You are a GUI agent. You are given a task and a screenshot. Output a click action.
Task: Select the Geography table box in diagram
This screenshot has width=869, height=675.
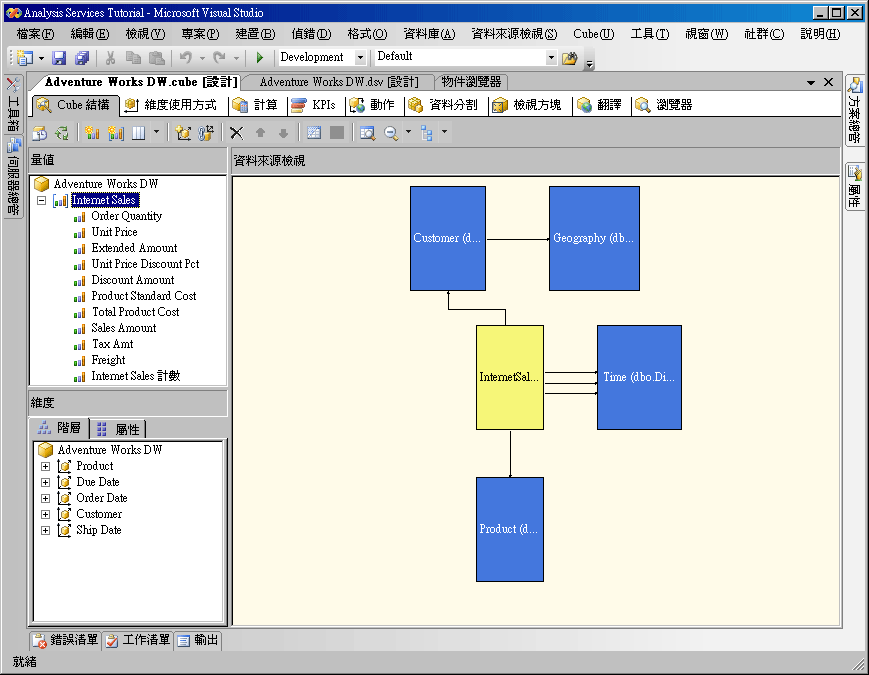594,238
